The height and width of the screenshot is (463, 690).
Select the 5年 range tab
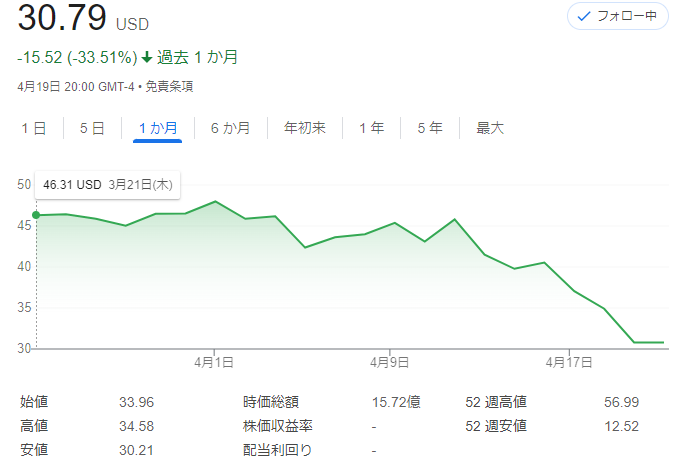click(430, 128)
